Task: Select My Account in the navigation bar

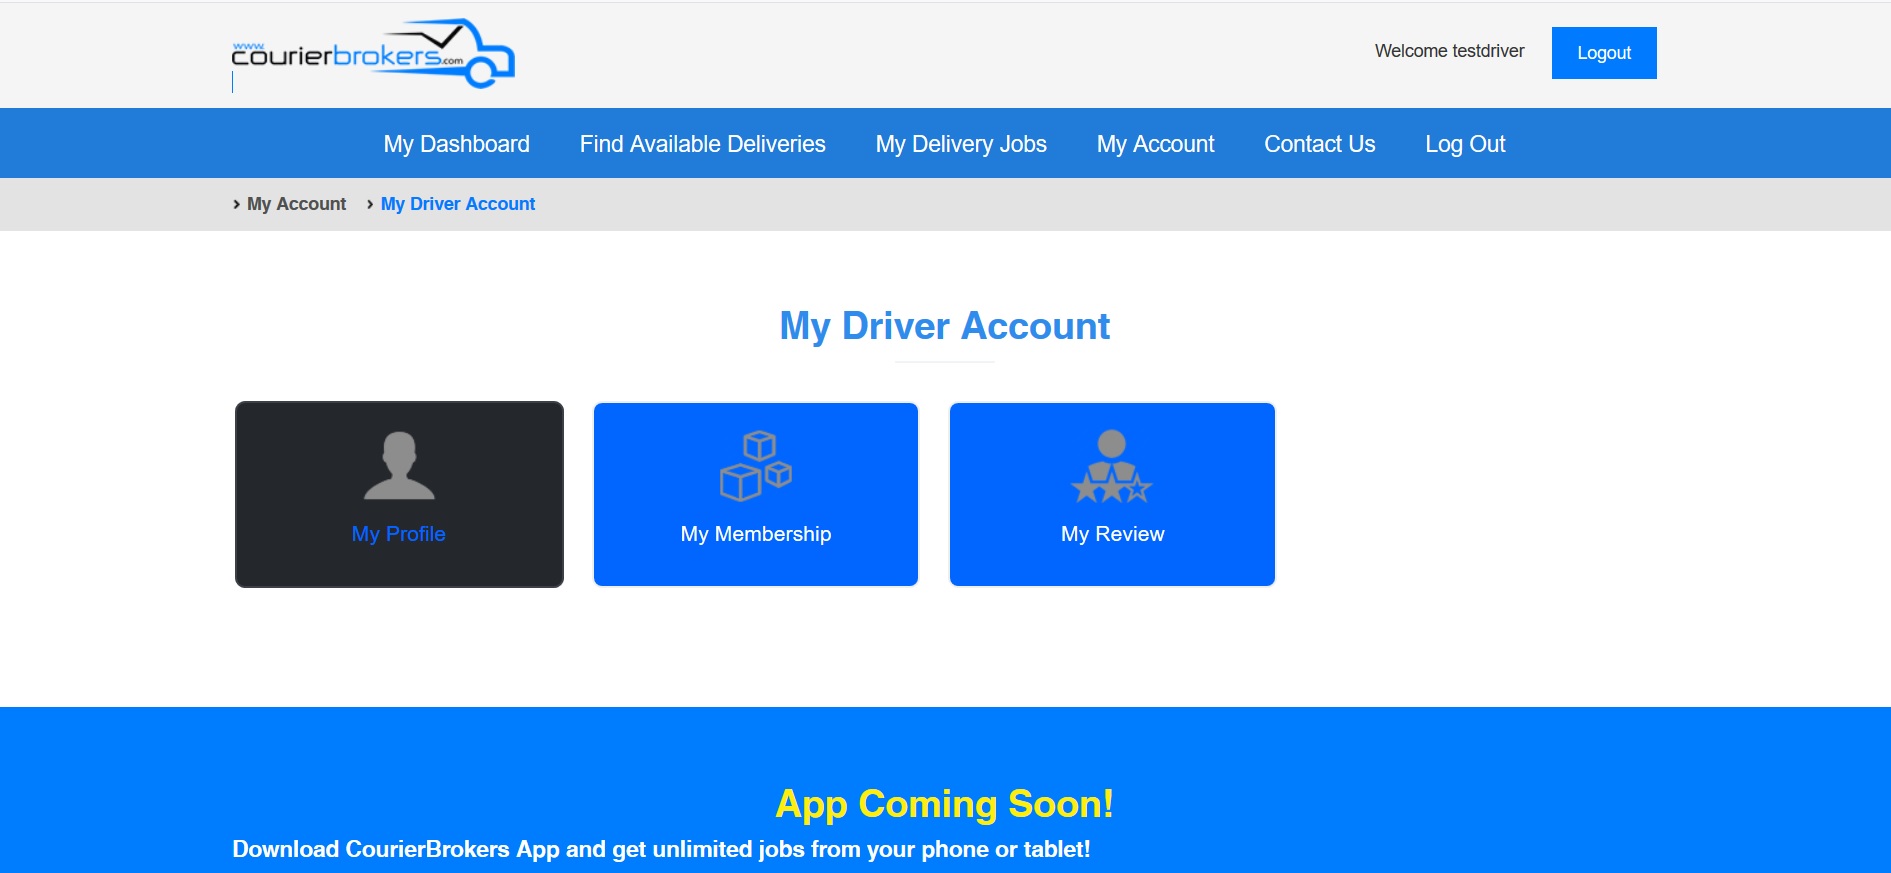Action: click(1155, 144)
